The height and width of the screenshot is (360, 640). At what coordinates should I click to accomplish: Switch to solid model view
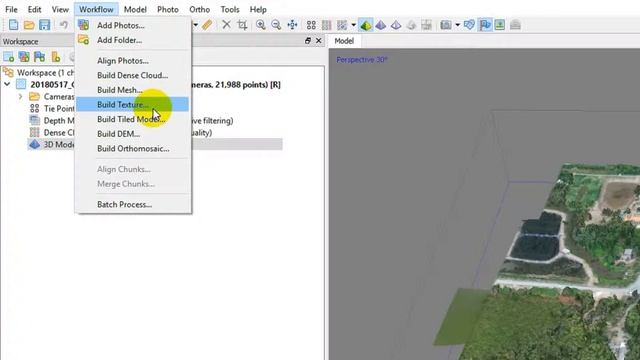(380, 25)
